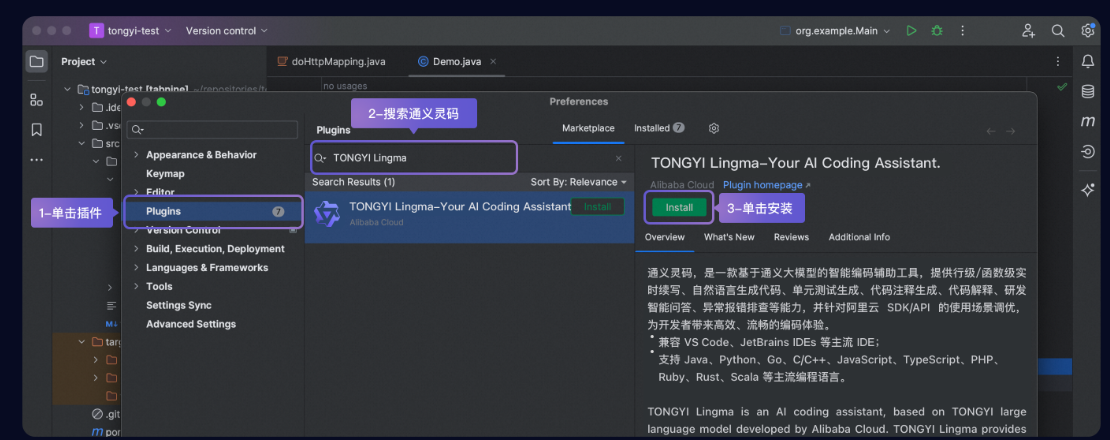This screenshot has height=440, width=1110.
Task: Open more run actions kebab menu
Action: (x=962, y=30)
